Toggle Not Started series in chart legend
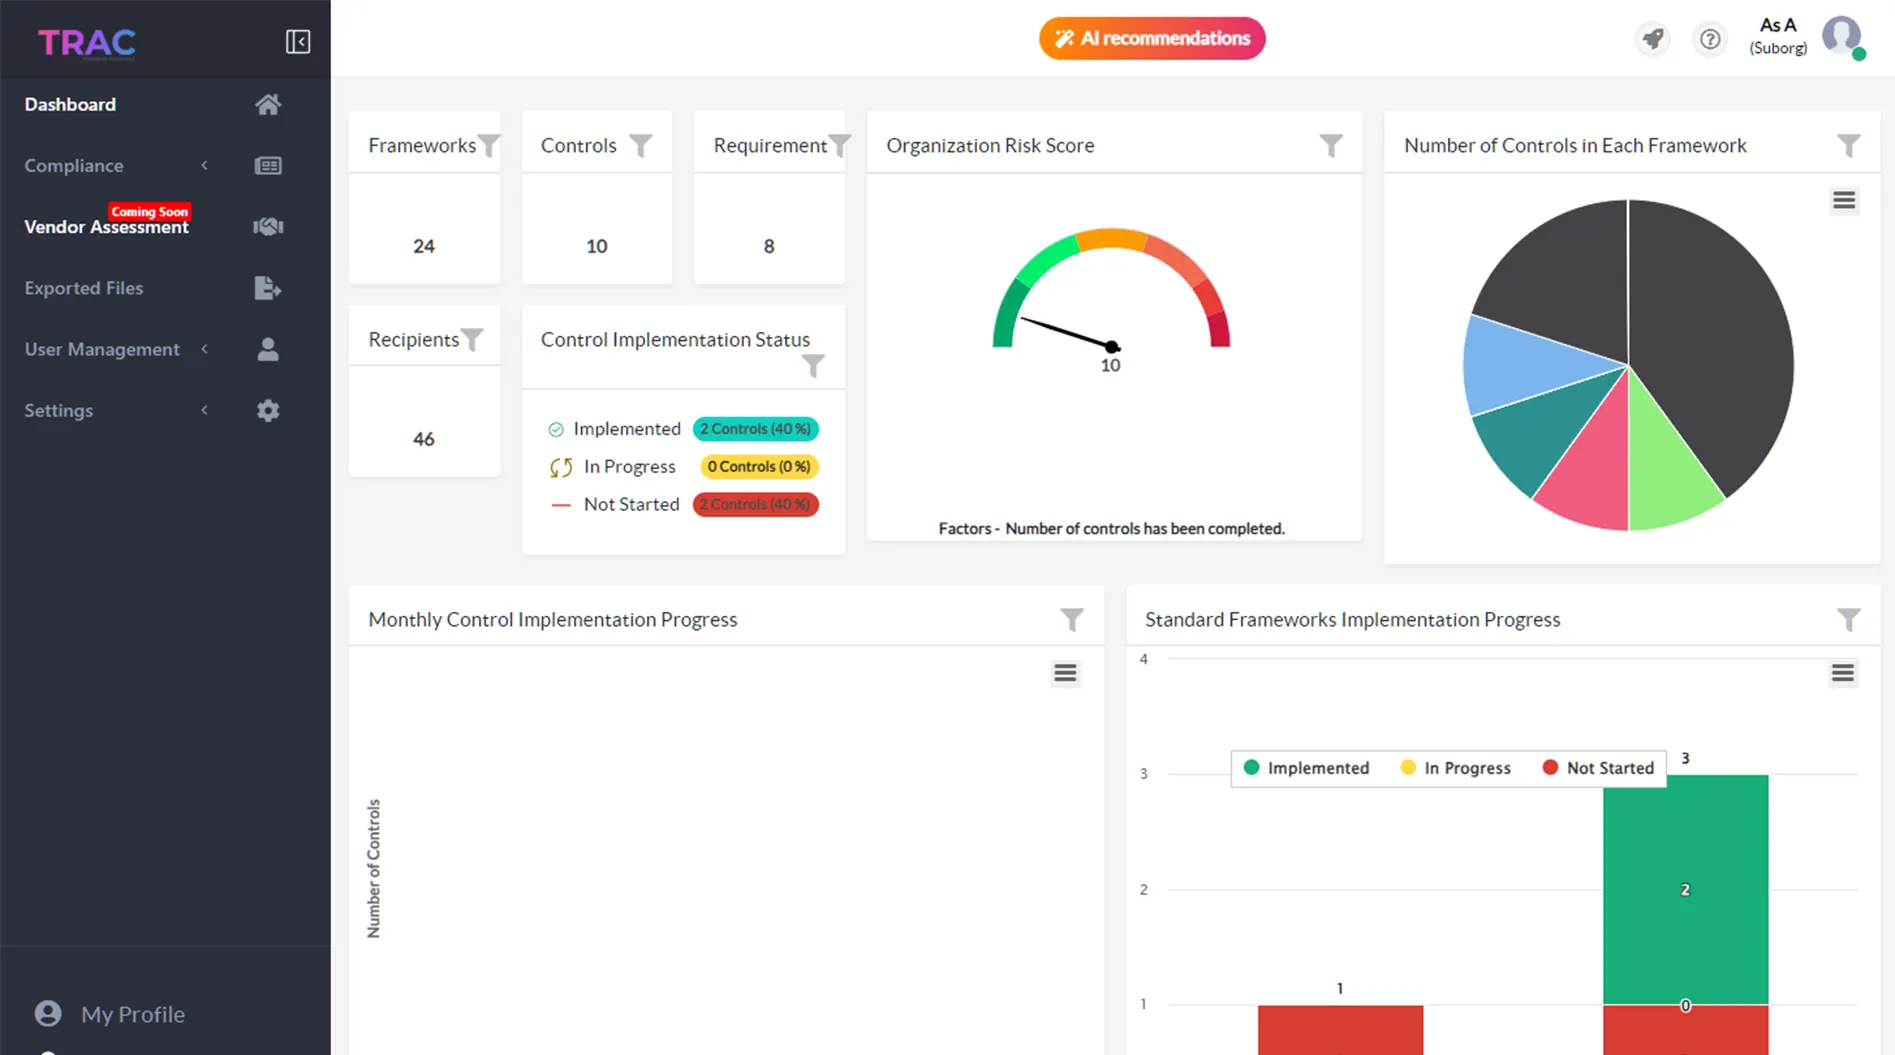 [x=1598, y=768]
